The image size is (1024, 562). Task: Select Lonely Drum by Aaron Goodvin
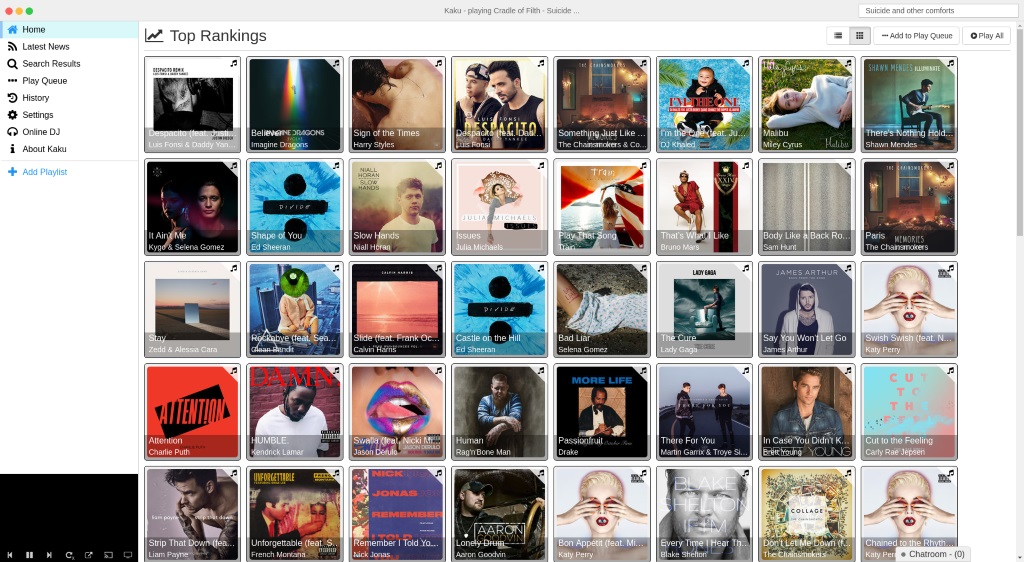[500, 514]
